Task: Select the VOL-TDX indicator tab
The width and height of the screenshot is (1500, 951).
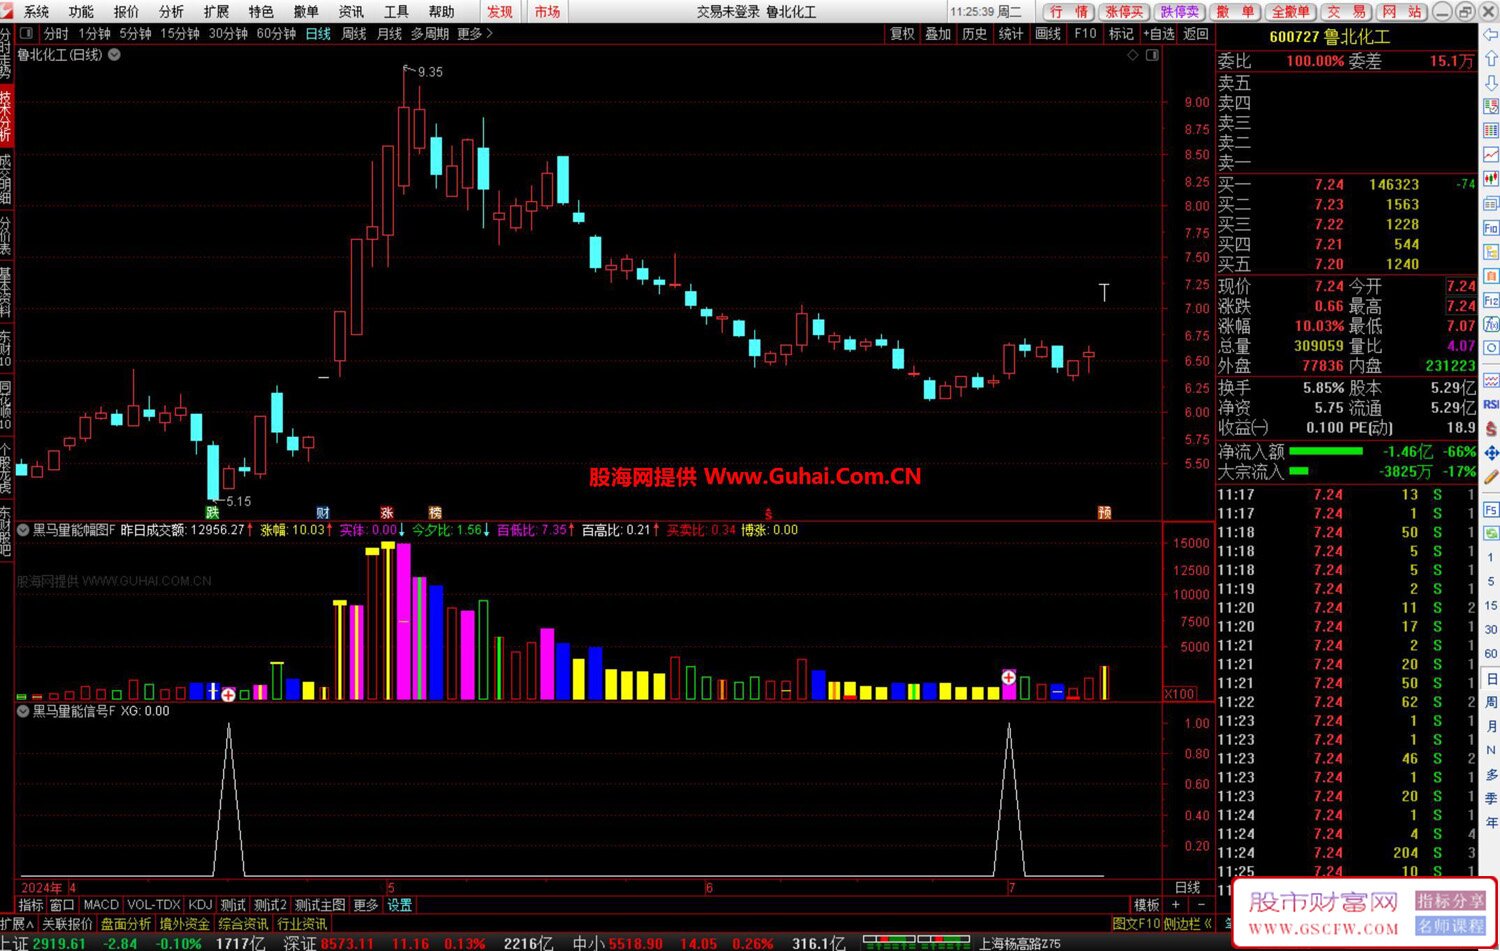Action: pos(154,905)
